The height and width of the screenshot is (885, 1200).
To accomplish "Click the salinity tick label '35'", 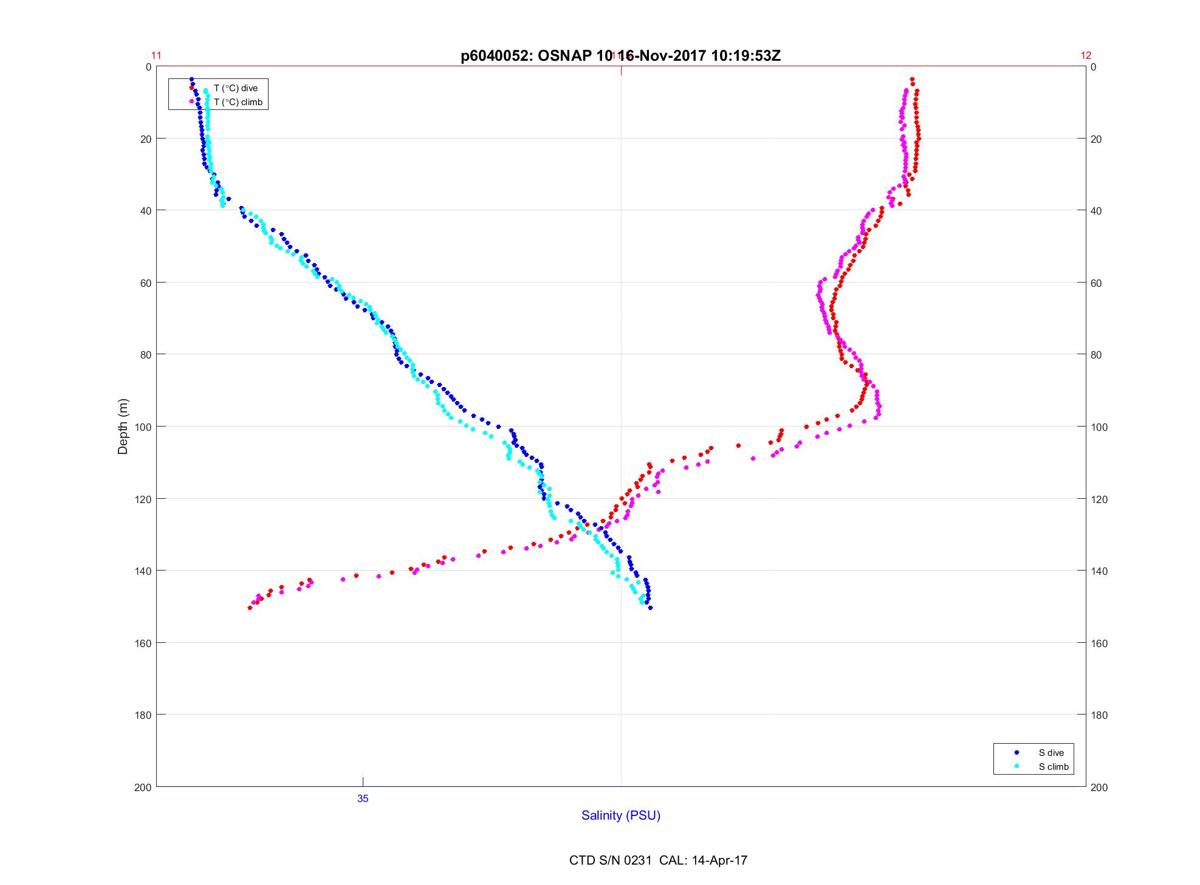I will [363, 798].
